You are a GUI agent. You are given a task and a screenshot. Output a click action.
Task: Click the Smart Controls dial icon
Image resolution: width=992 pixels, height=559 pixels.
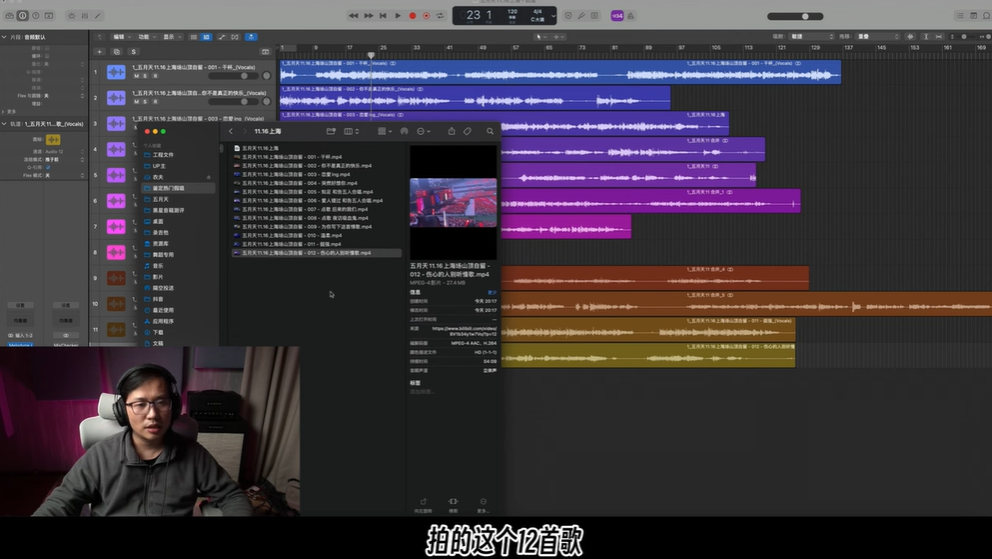[x=72, y=16]
